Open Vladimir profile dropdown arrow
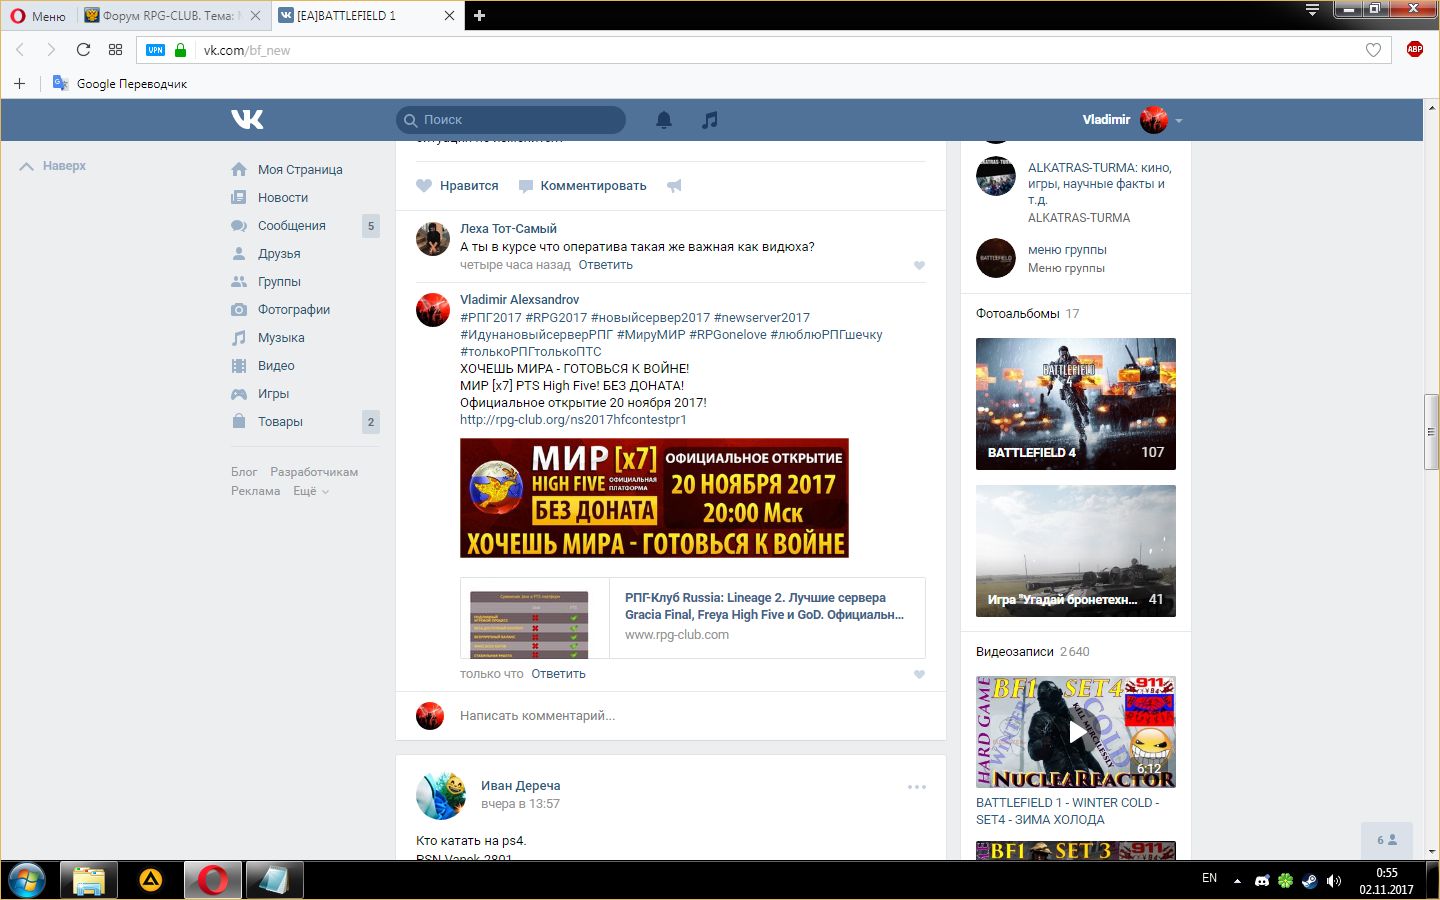 [1179, 120]
